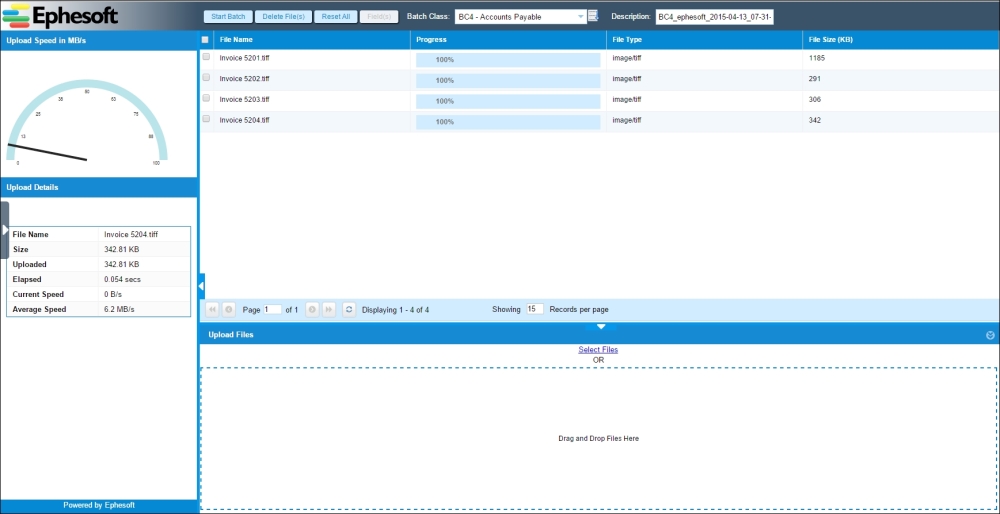Viewport: 1000px width, 514px height.
Task: Click the Start Batch button
Action: (228, 17)
